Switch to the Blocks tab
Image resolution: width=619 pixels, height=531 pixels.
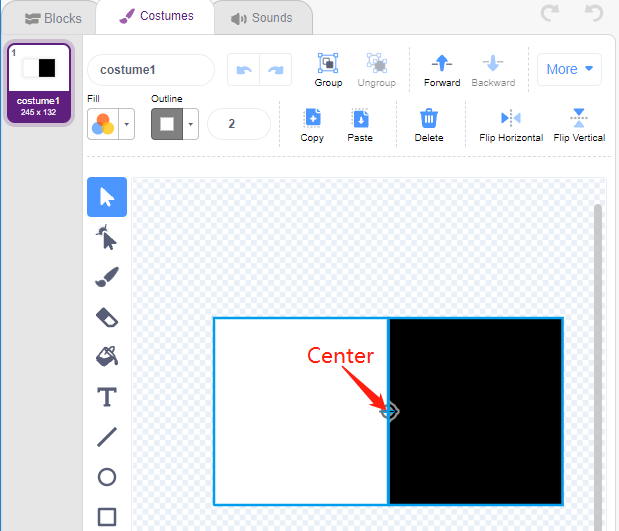point(53,18)
